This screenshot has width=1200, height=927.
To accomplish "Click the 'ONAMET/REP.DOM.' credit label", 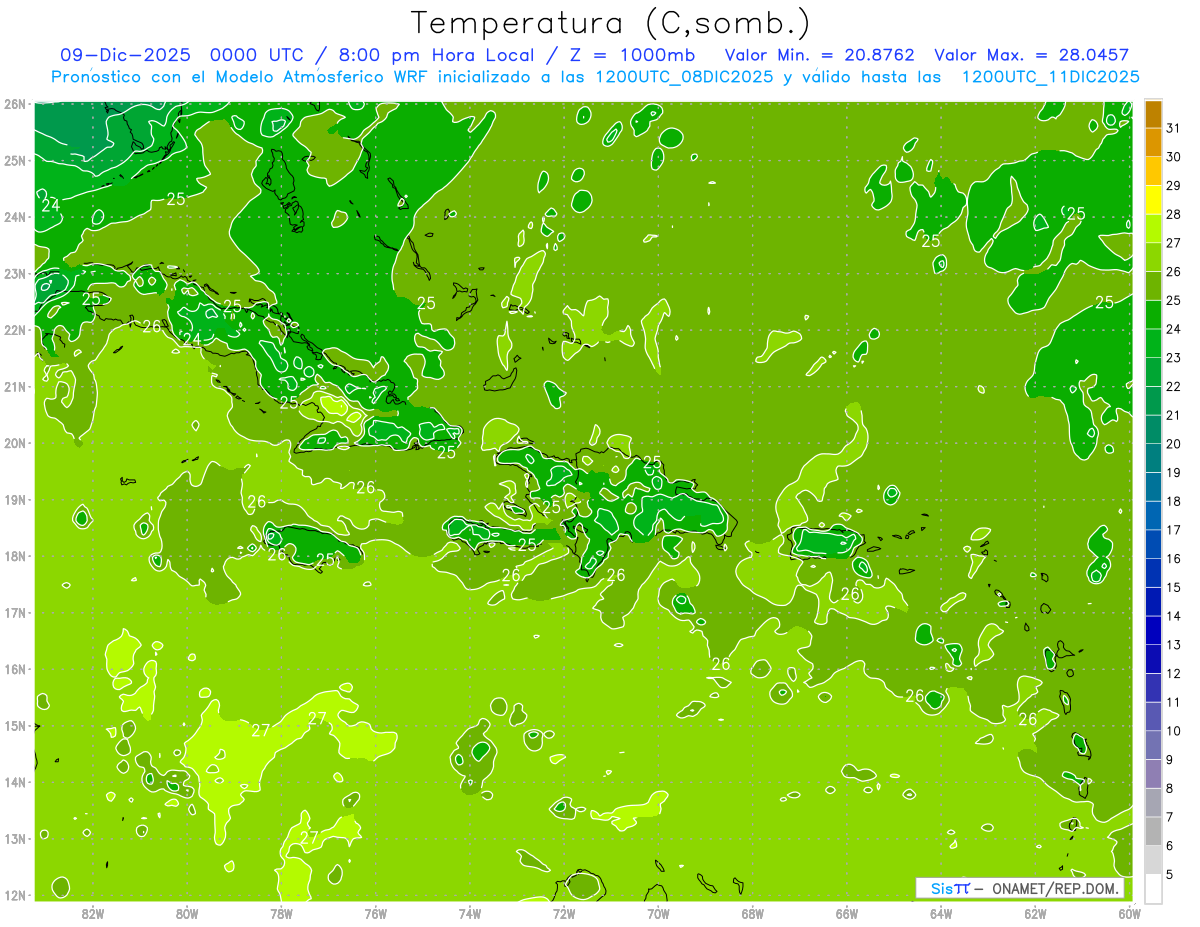I will point(1055,888).
